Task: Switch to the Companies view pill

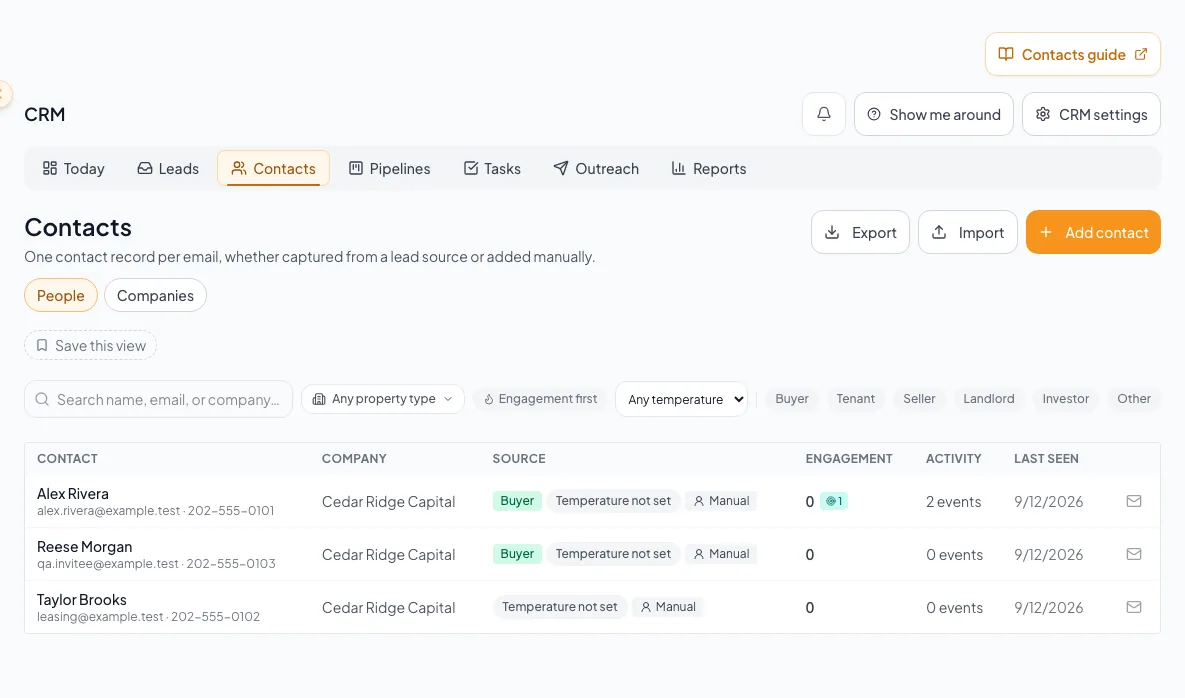Action: (155, 295)
